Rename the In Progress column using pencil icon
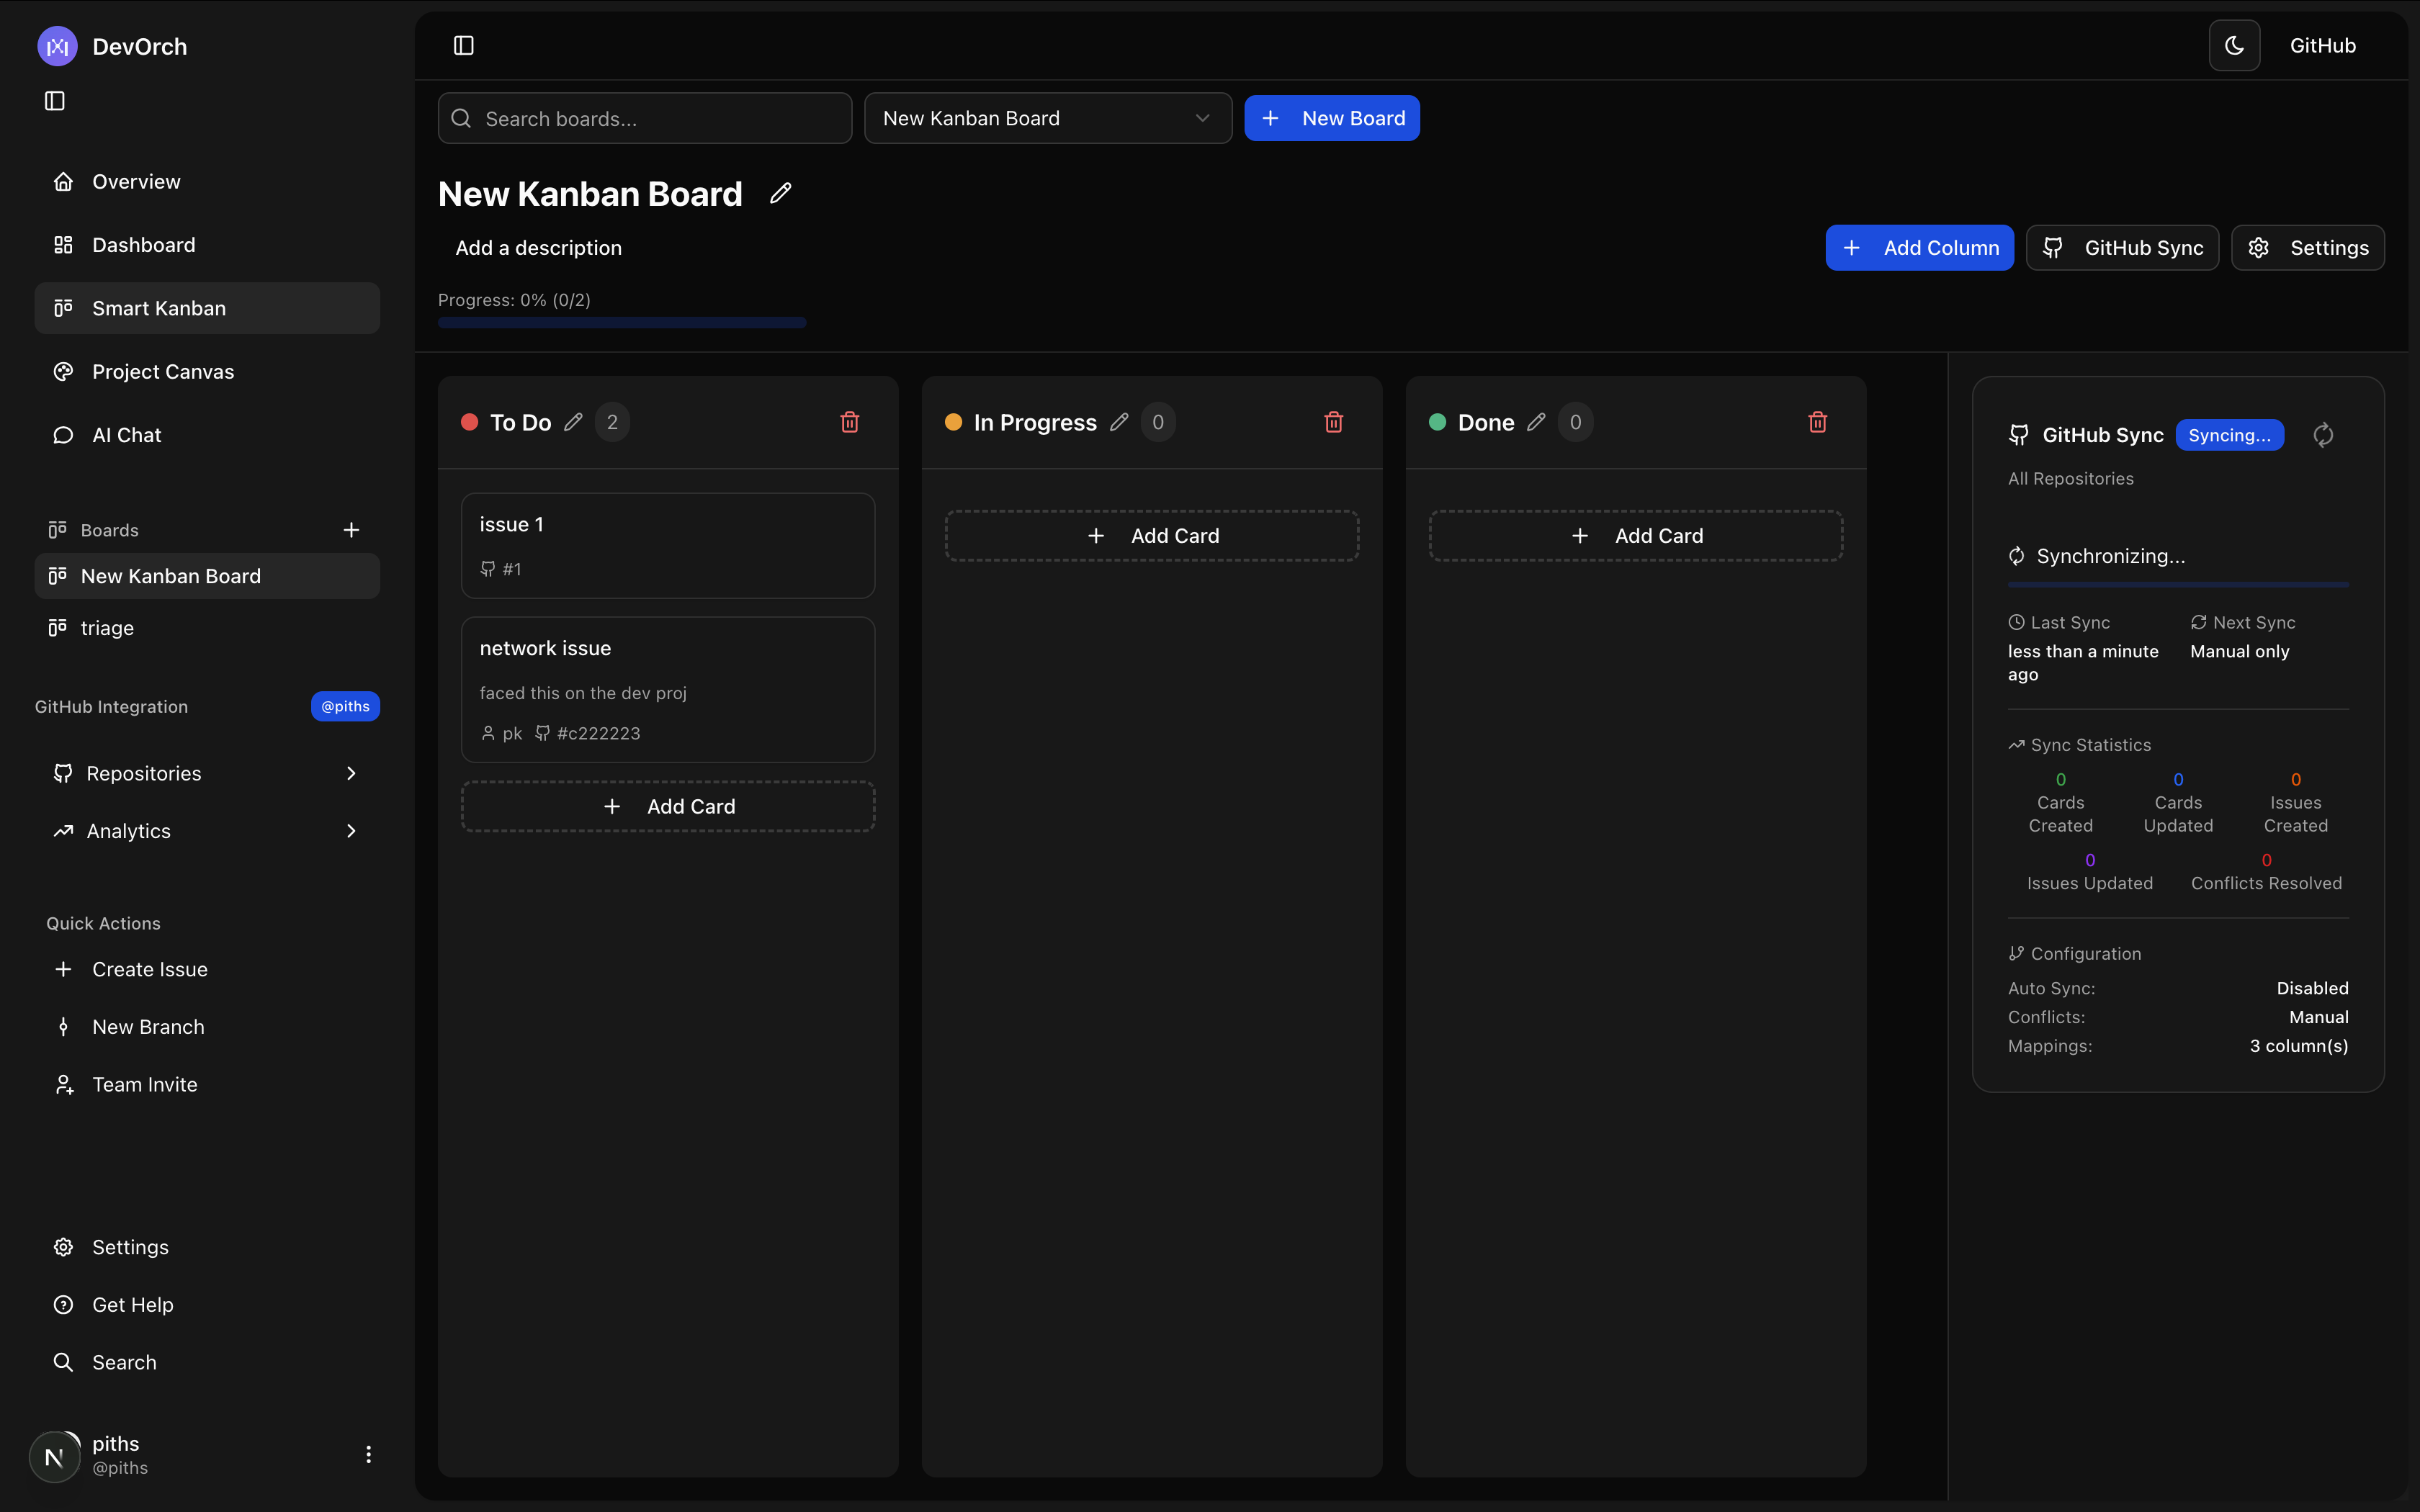Screen dimensions: 2420x1512 [x=1119, y=422]
